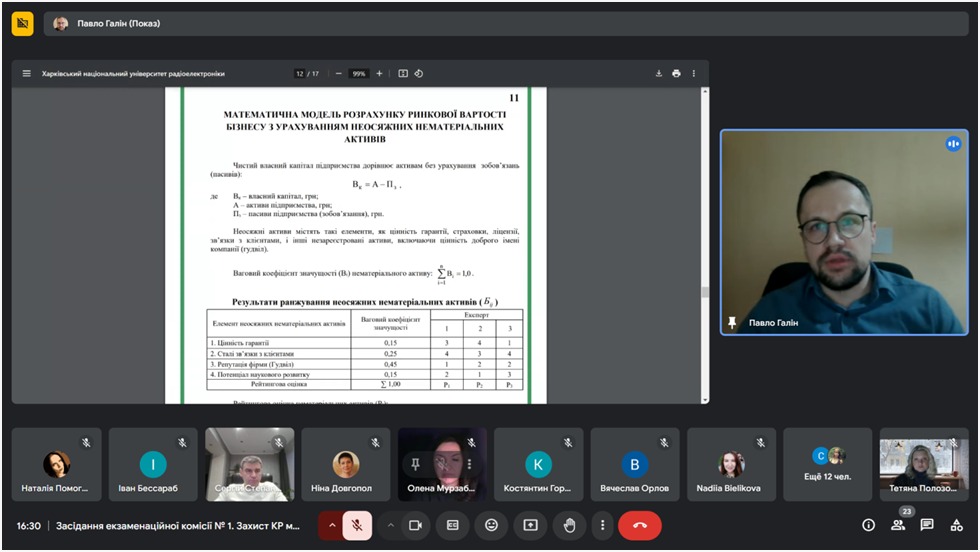Raise hand in the meeting
The height and width of the screenshot is (552, 980).
point(569,525)
